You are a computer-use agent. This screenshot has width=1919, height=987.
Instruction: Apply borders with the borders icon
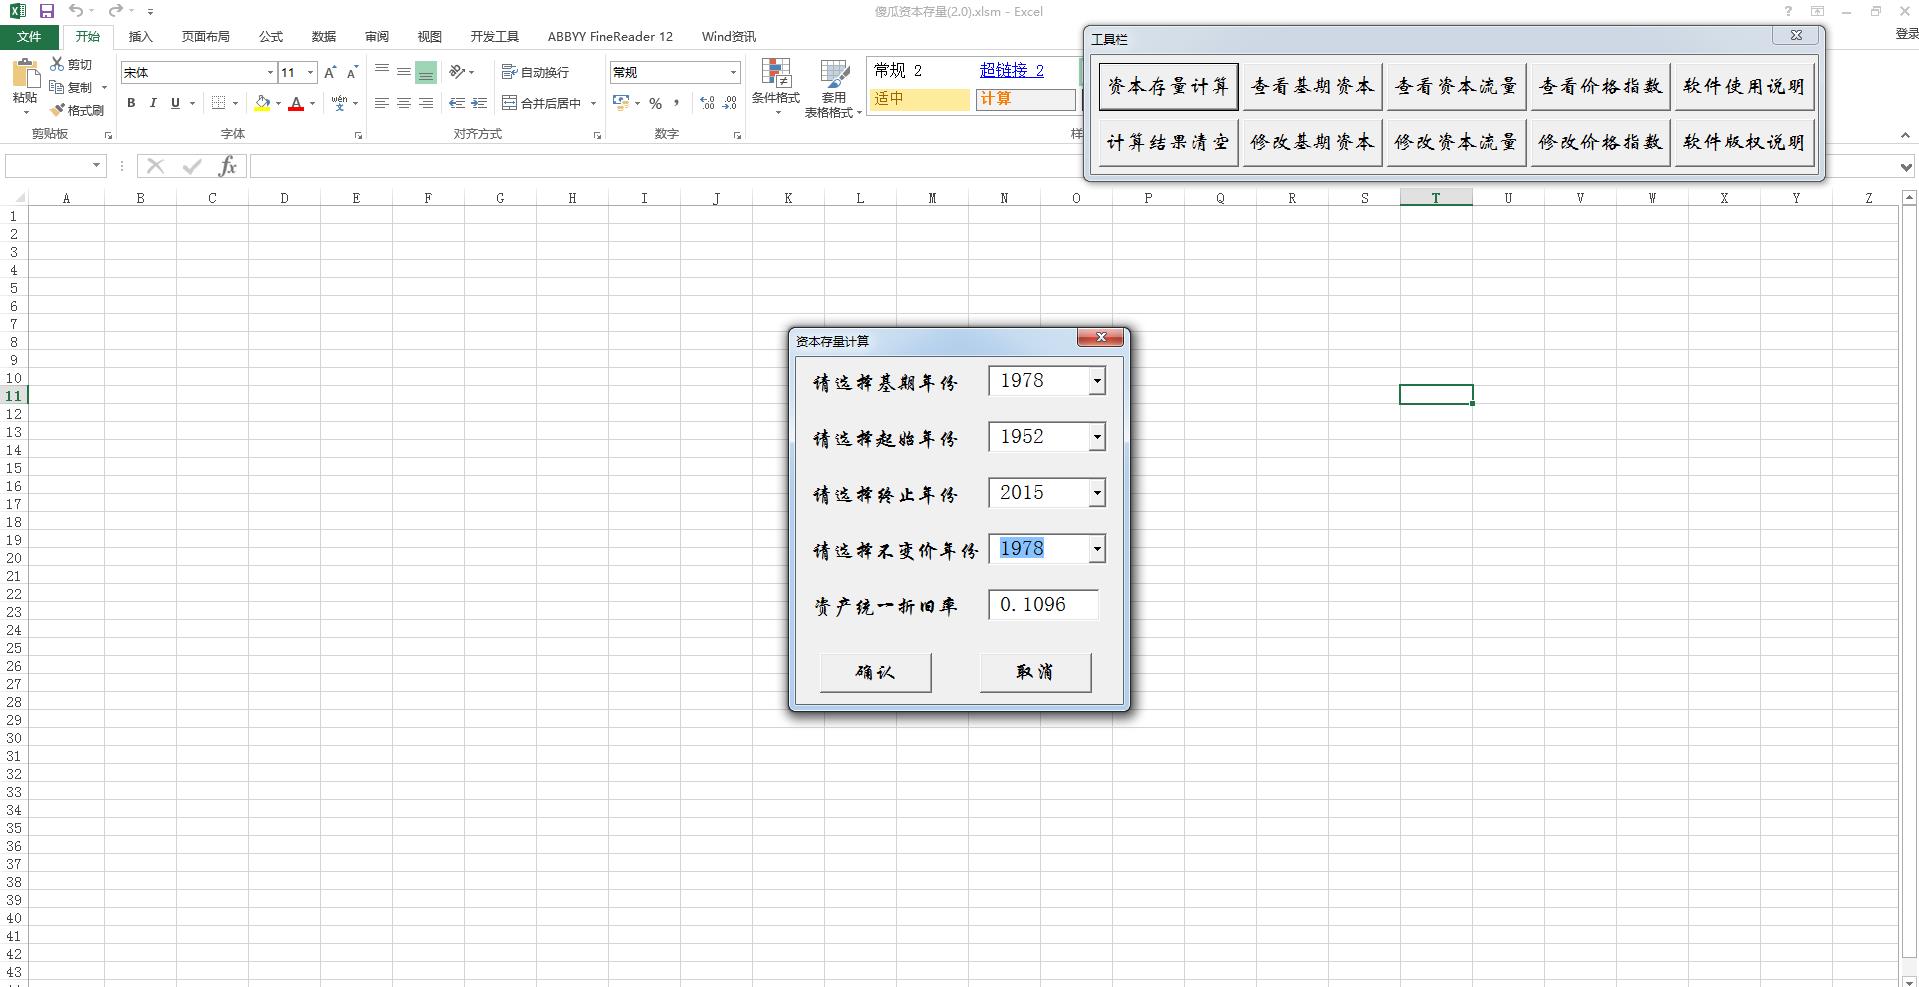click(x=218, y=103)
